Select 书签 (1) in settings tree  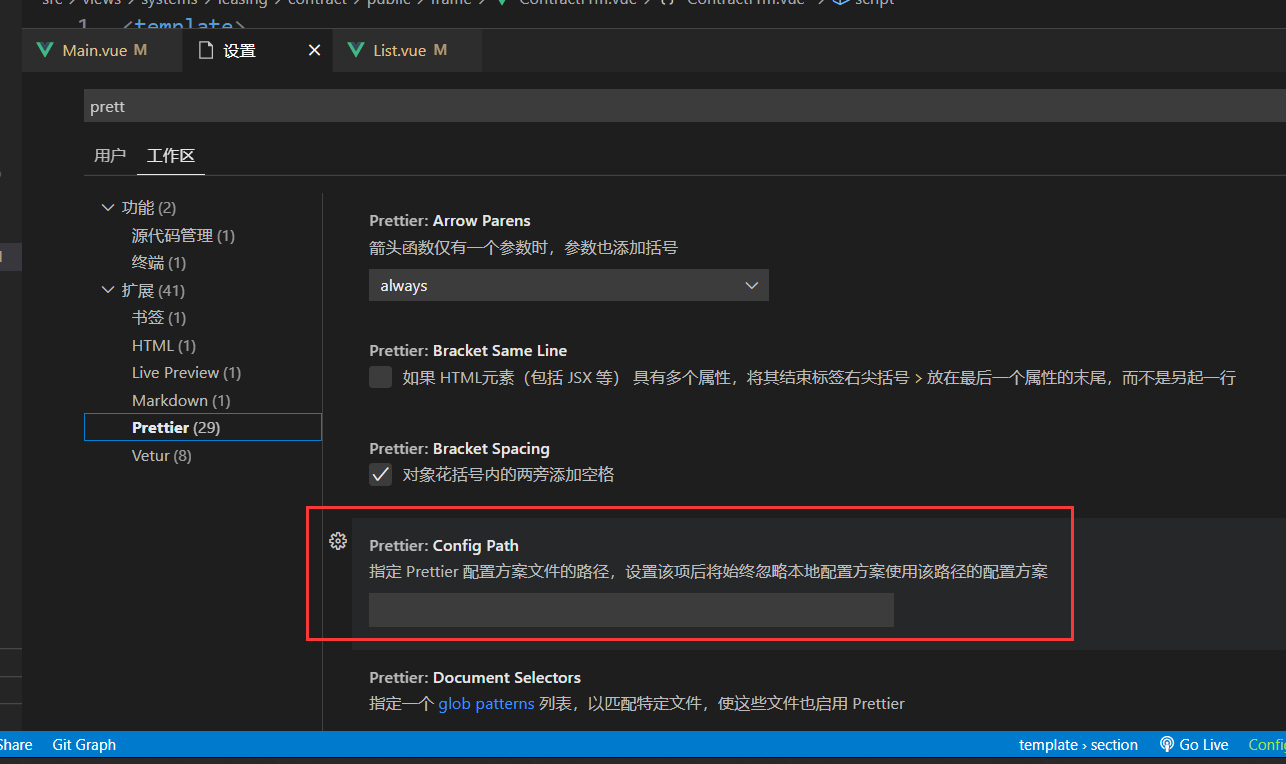[159, 318]
